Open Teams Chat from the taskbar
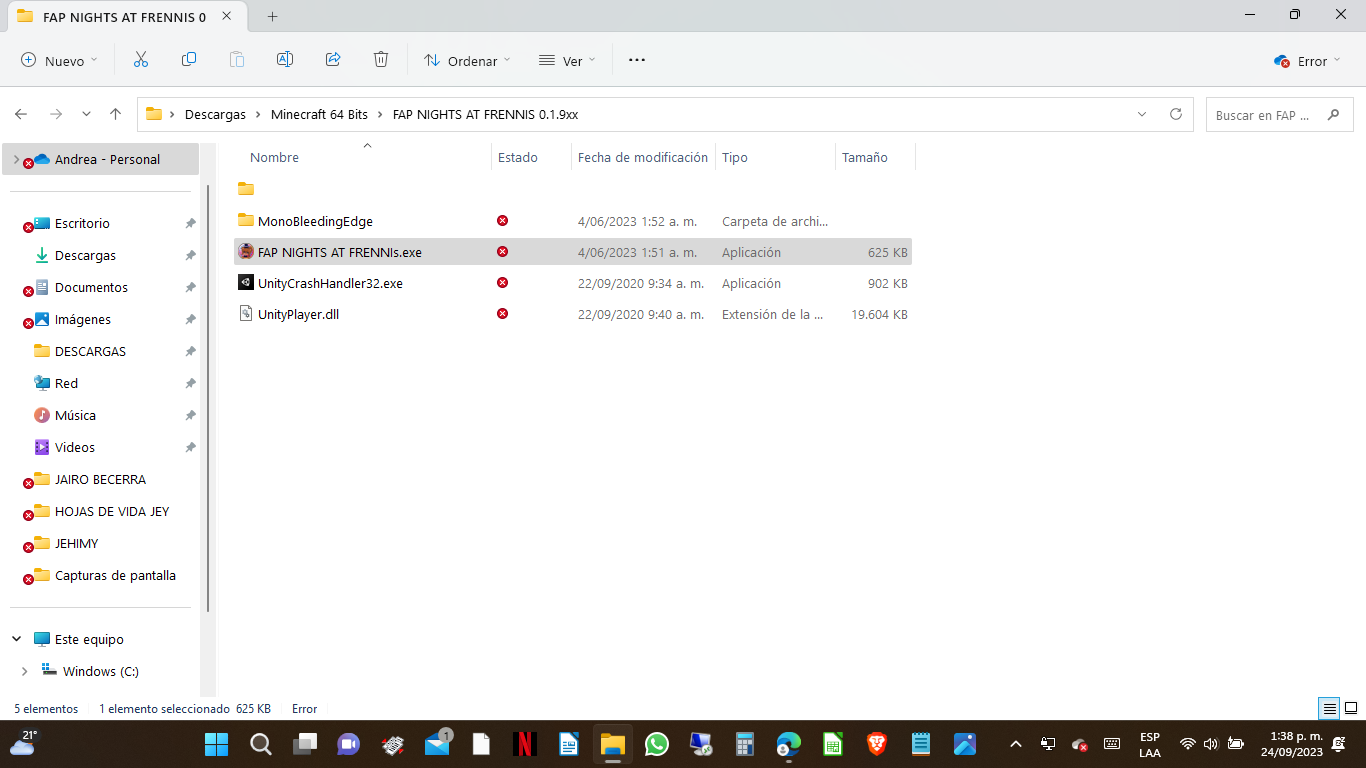This screenshot has width=1366, height=768. pos(348,744)
